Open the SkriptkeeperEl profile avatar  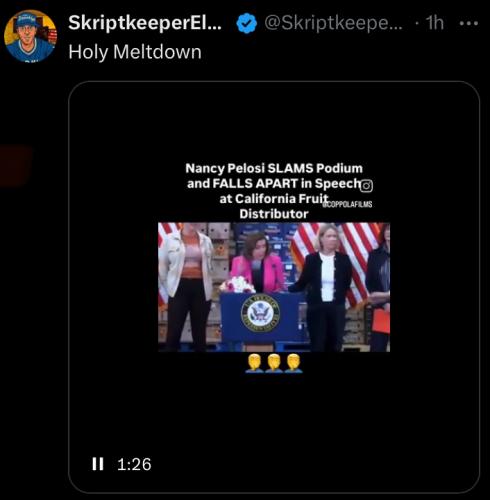(x=30, y=36)
